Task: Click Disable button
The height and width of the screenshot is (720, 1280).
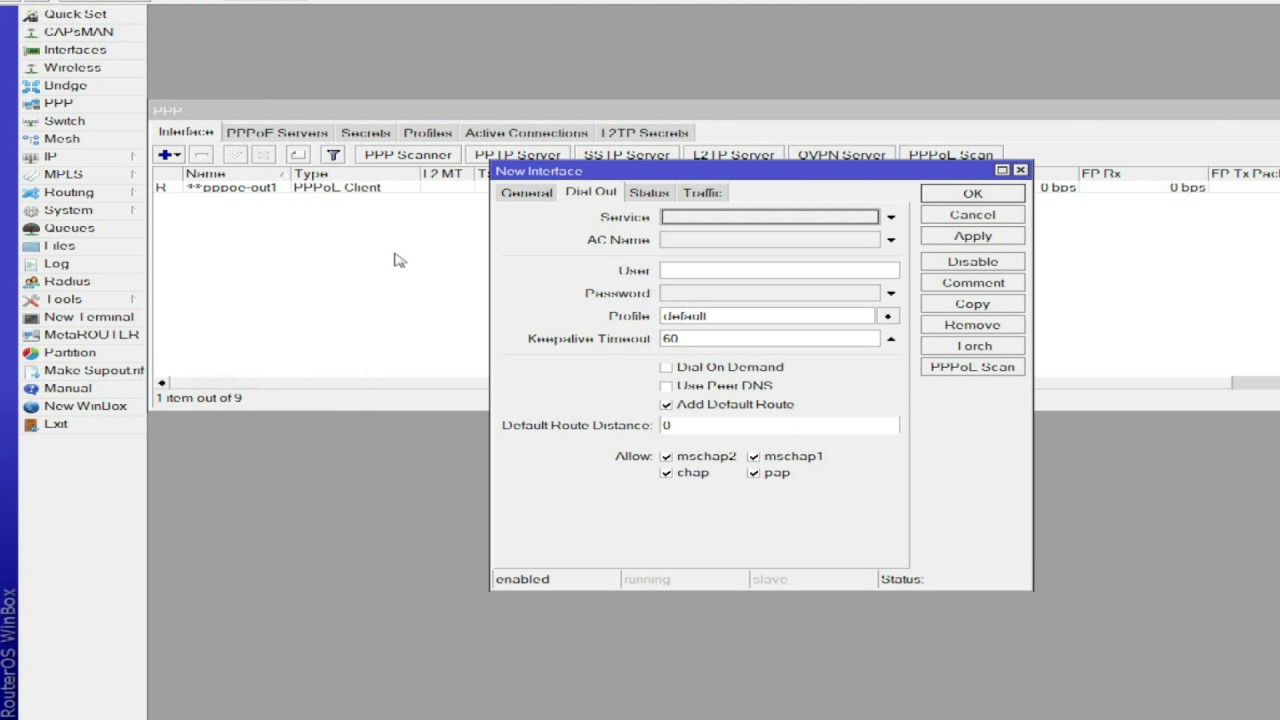Action: coord(973,262)
